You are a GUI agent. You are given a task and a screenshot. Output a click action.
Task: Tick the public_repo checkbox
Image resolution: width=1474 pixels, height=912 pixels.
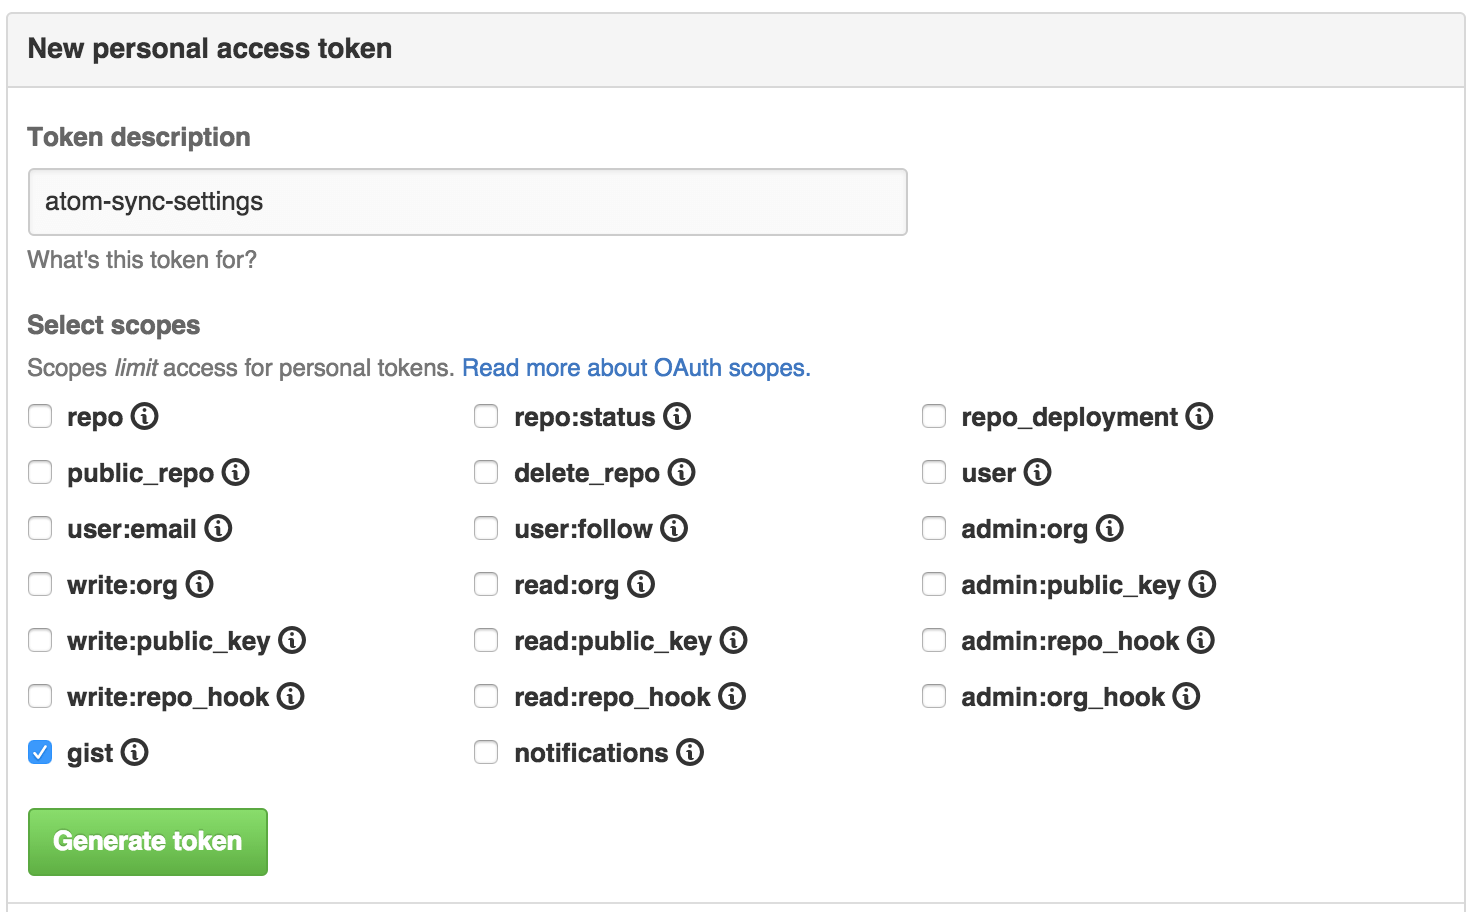pos(40,472)
